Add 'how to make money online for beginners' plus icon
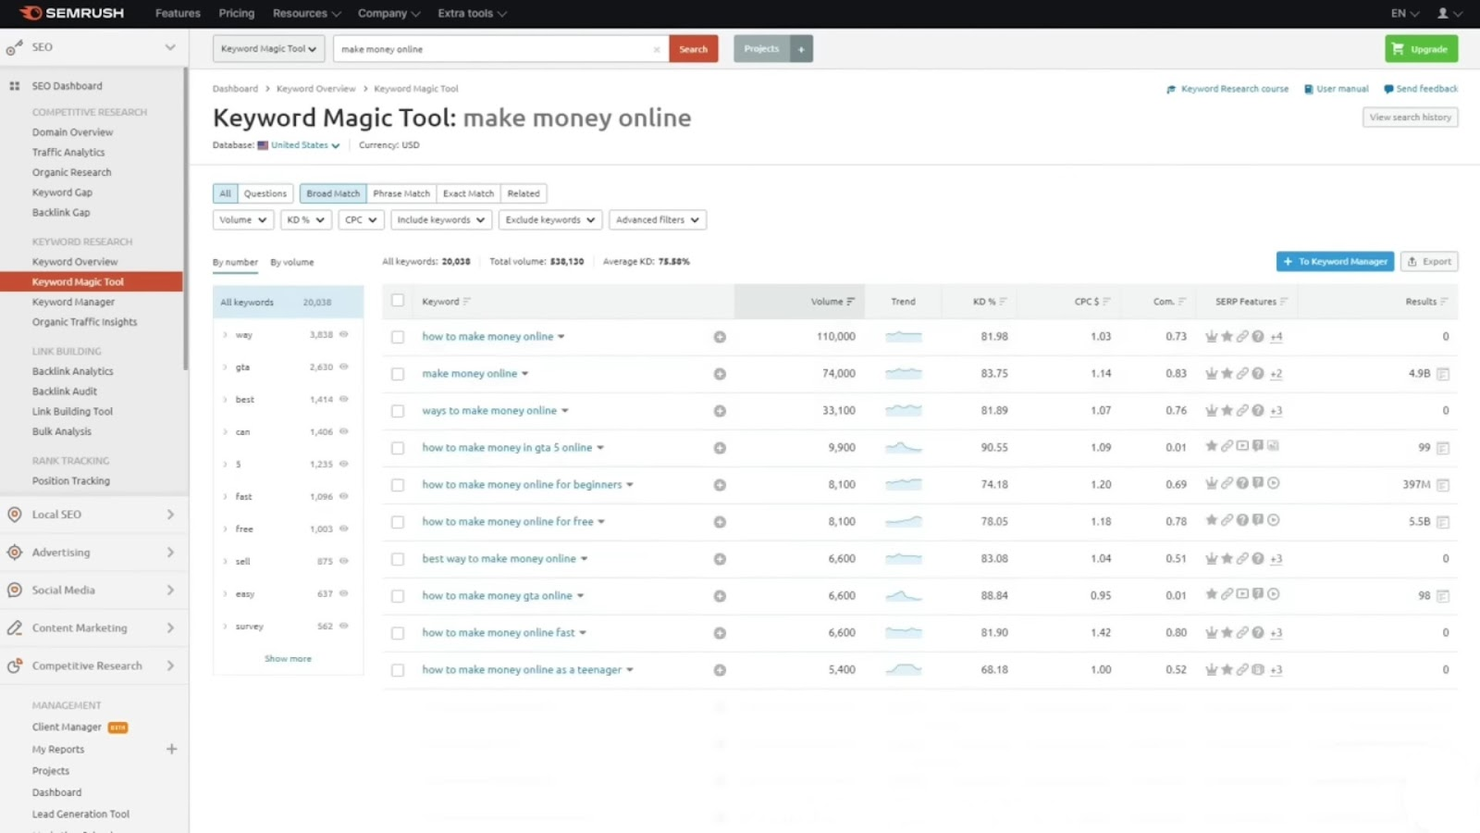The width and height of the screenshot is (1480, 833). tap(719, 485)
